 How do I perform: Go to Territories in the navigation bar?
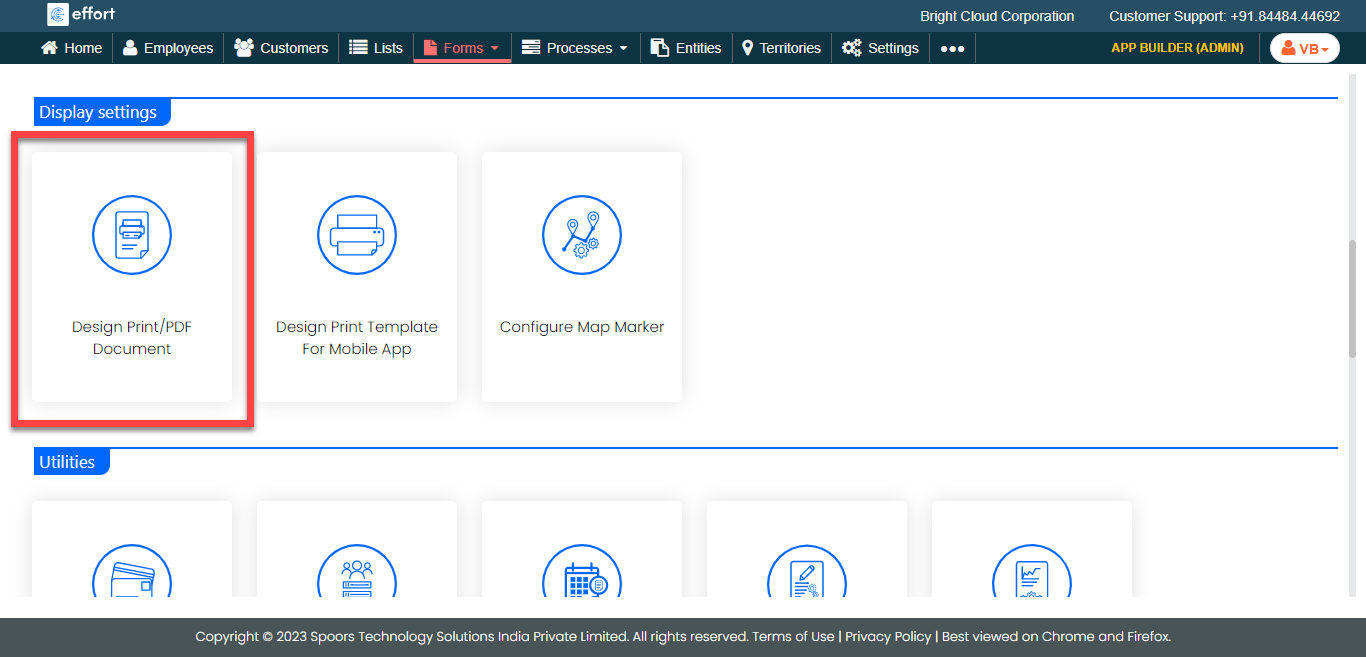click(x=781, y=48)
